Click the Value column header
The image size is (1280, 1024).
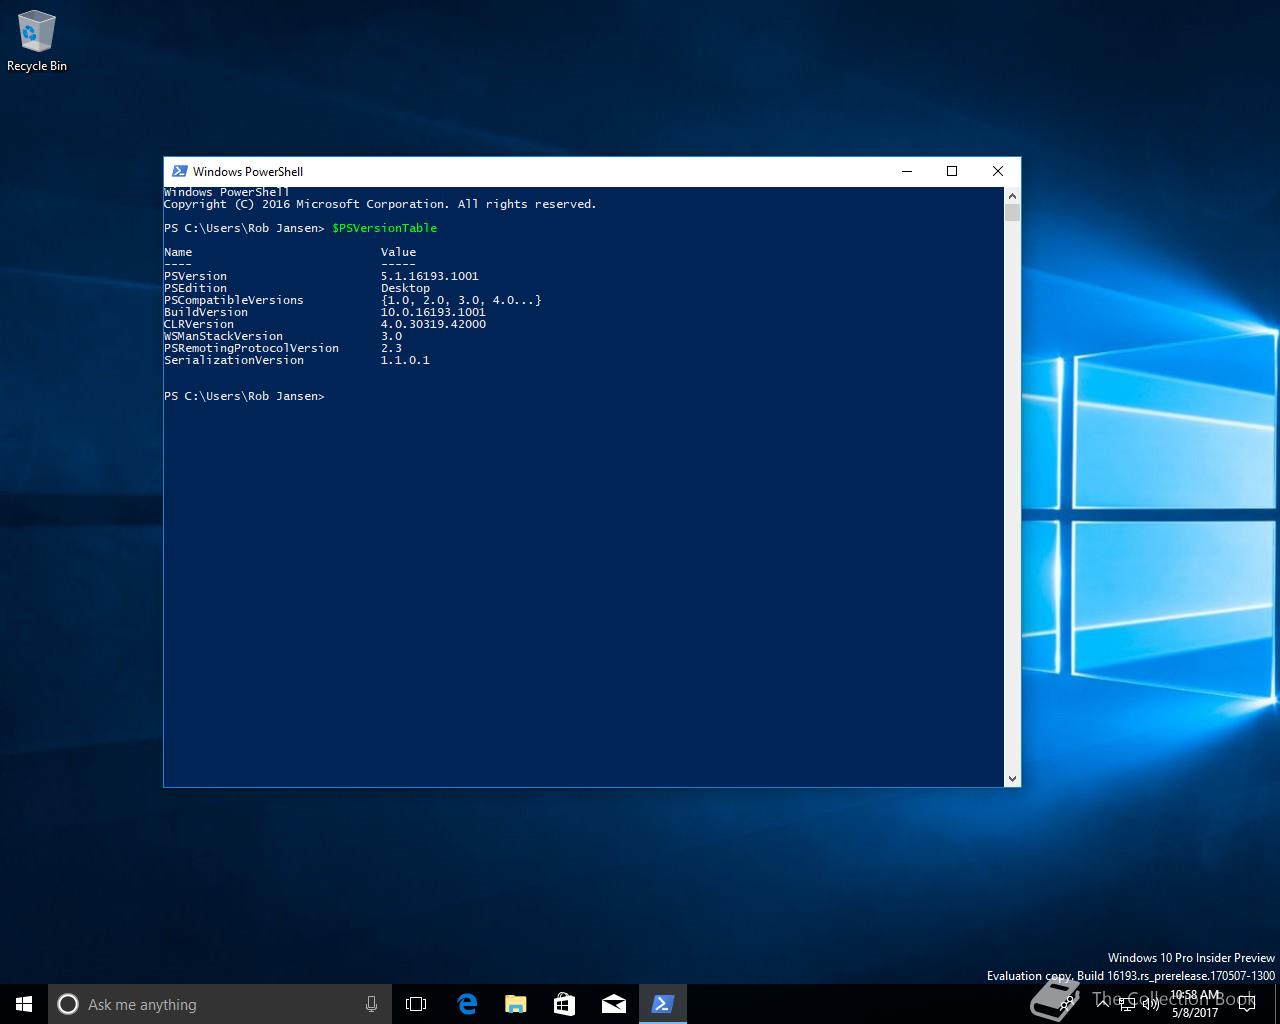point(398,252)
